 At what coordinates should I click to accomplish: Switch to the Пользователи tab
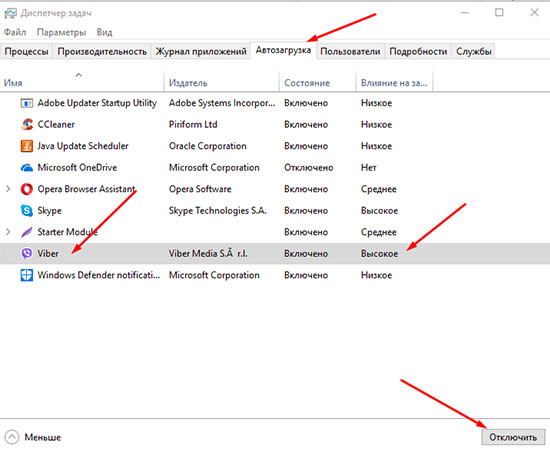(x=350, y=52)
